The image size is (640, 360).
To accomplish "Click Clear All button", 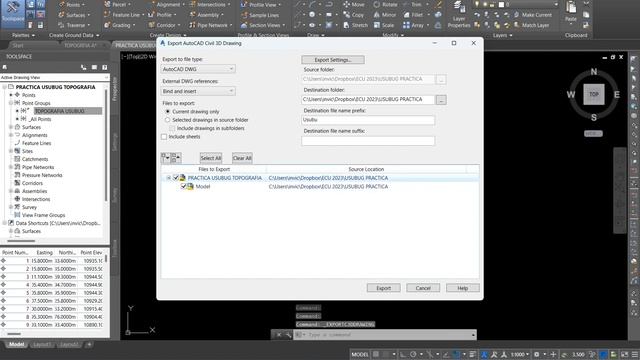I will pos(242,158).
